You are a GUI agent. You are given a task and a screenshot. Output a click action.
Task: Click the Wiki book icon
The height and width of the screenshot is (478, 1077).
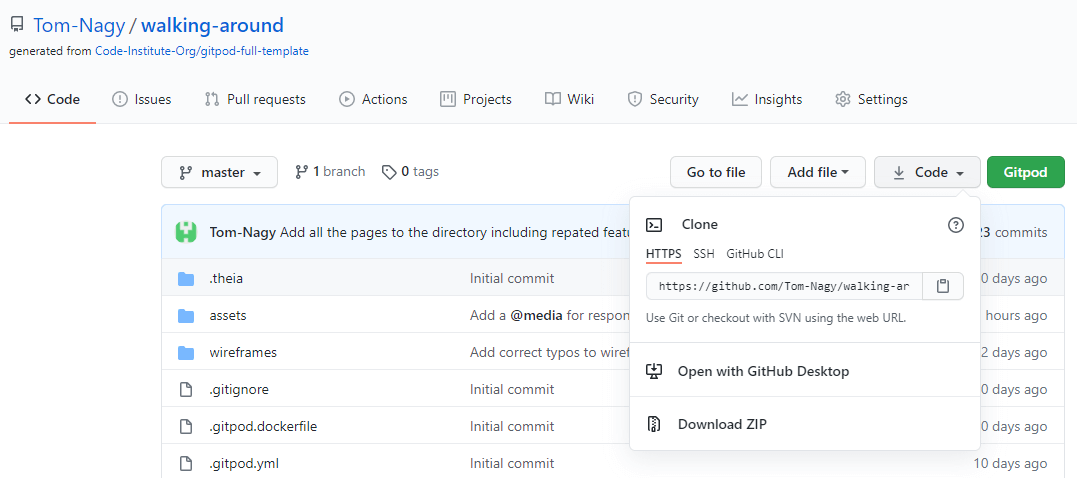(552, 100)
